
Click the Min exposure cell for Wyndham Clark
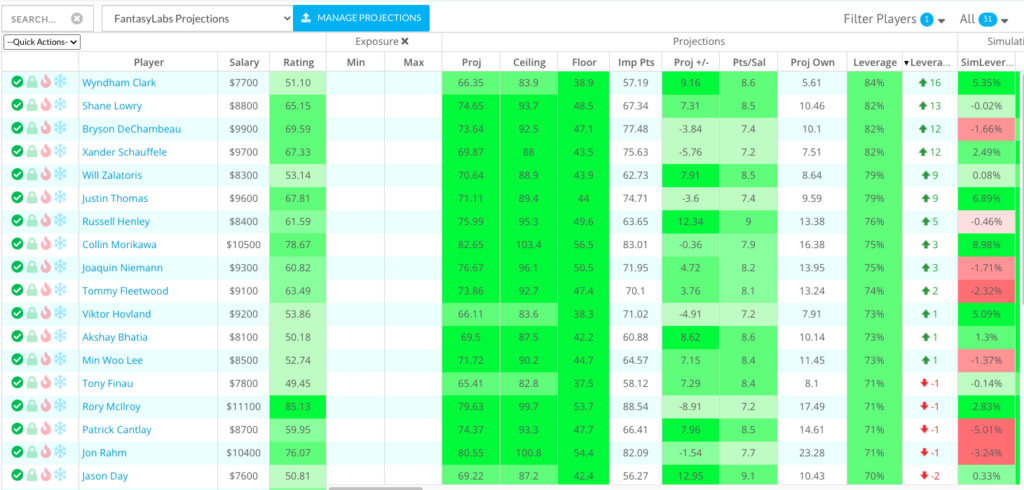355,83
